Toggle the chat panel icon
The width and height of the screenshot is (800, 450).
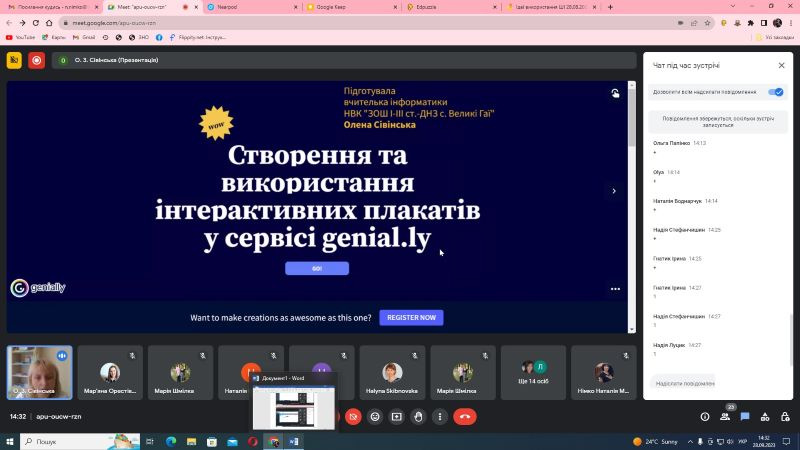[x=745, y=417]
